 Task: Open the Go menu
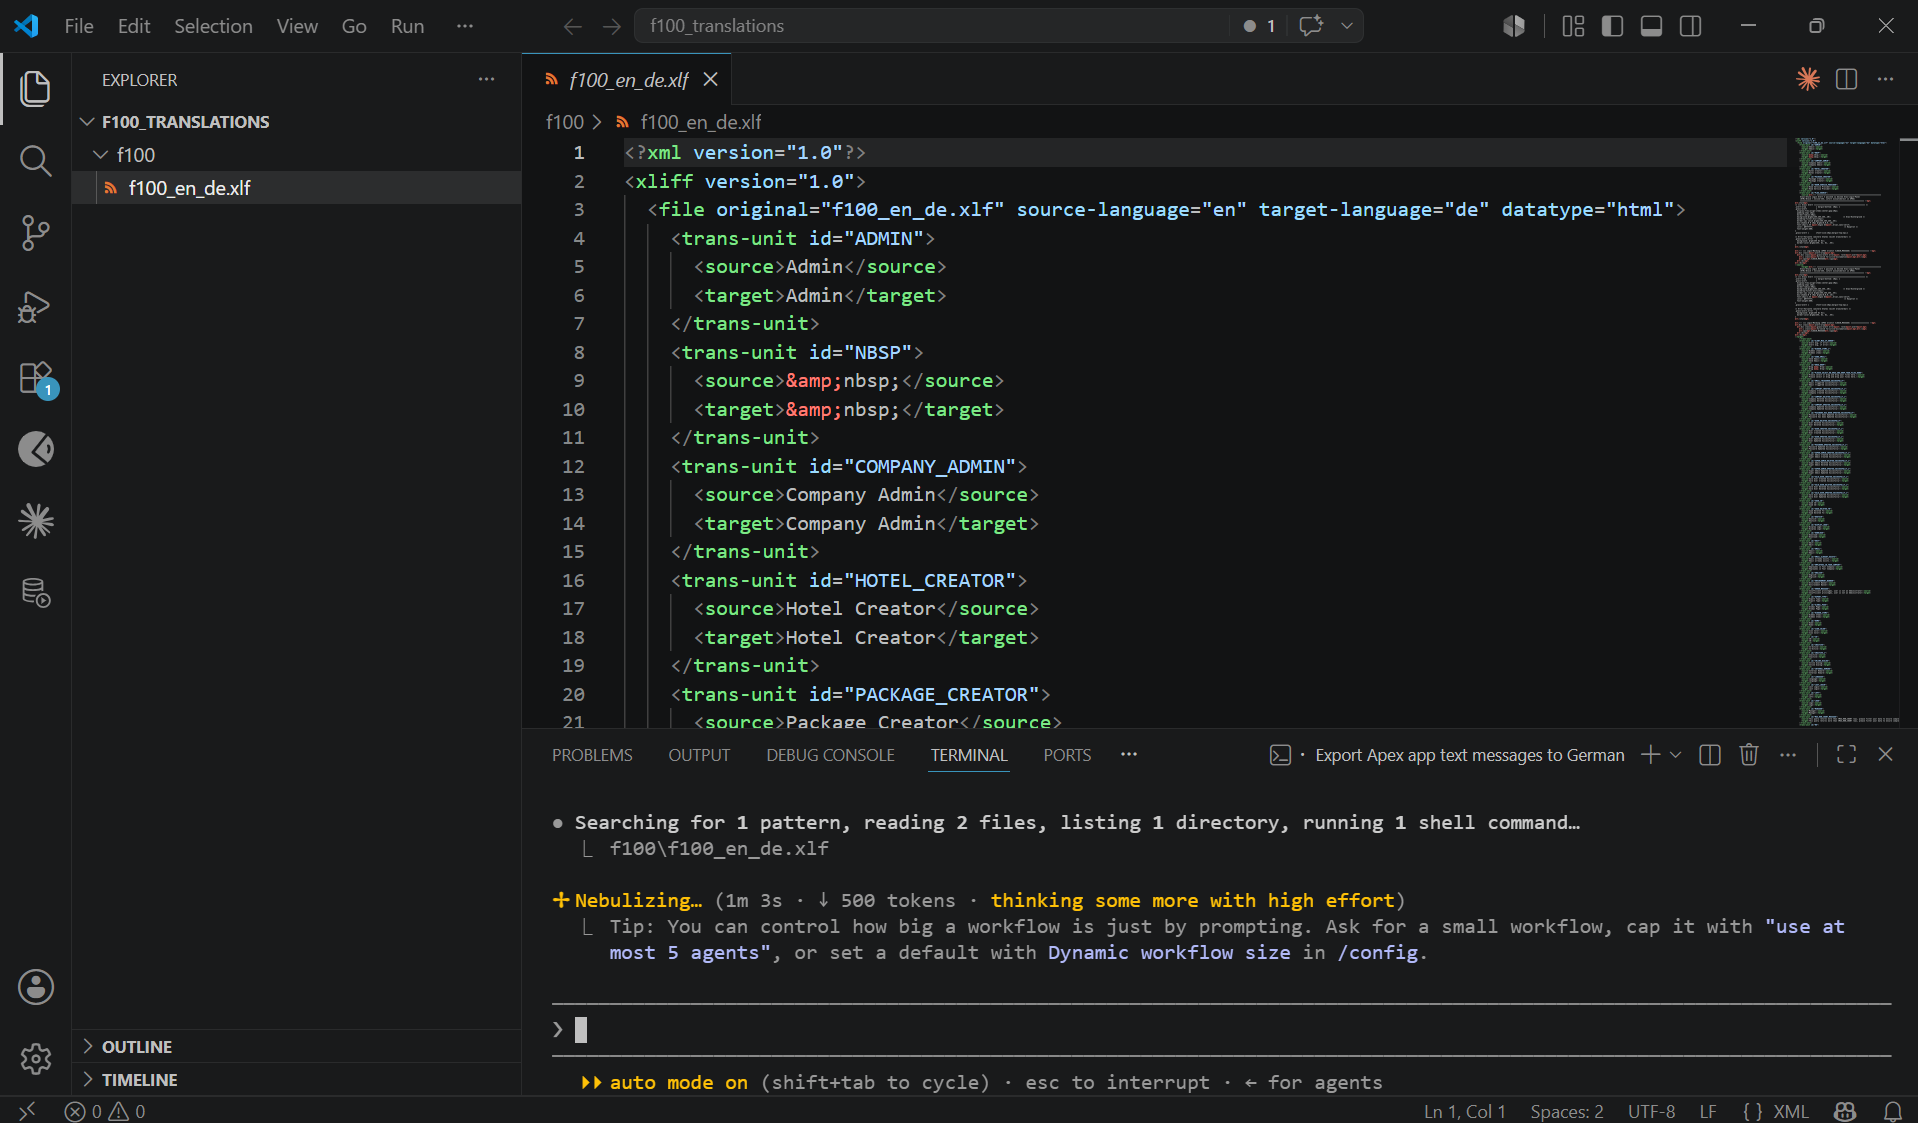(x=354, y=26)
